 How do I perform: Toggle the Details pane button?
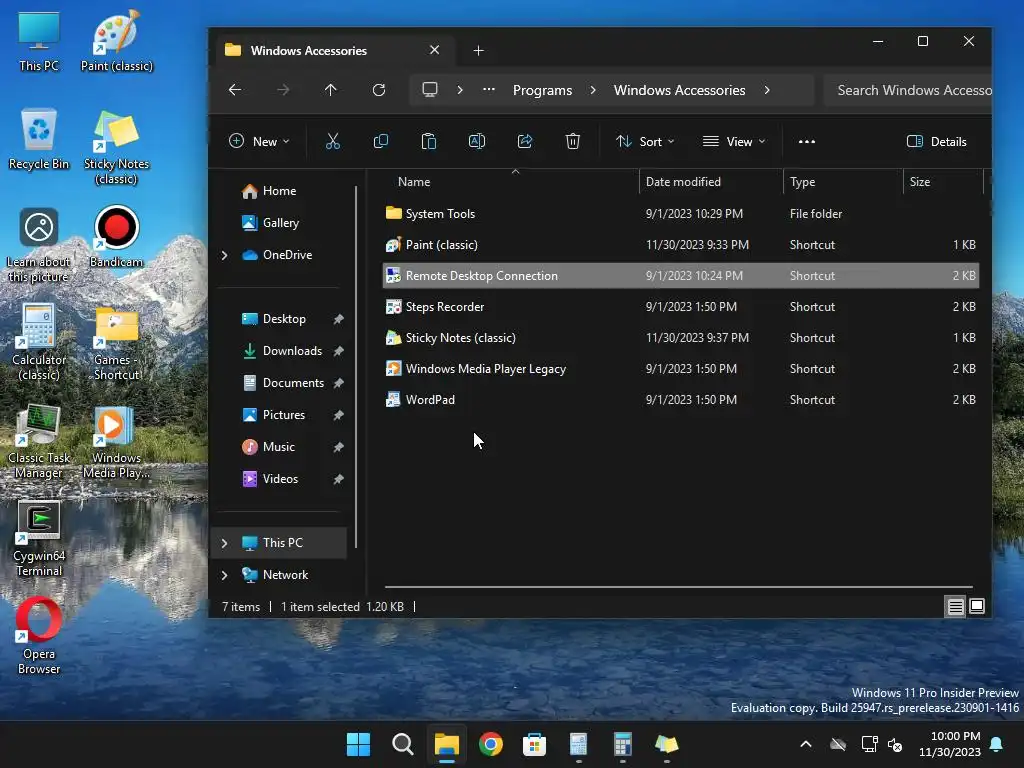(x=936, y=141)
